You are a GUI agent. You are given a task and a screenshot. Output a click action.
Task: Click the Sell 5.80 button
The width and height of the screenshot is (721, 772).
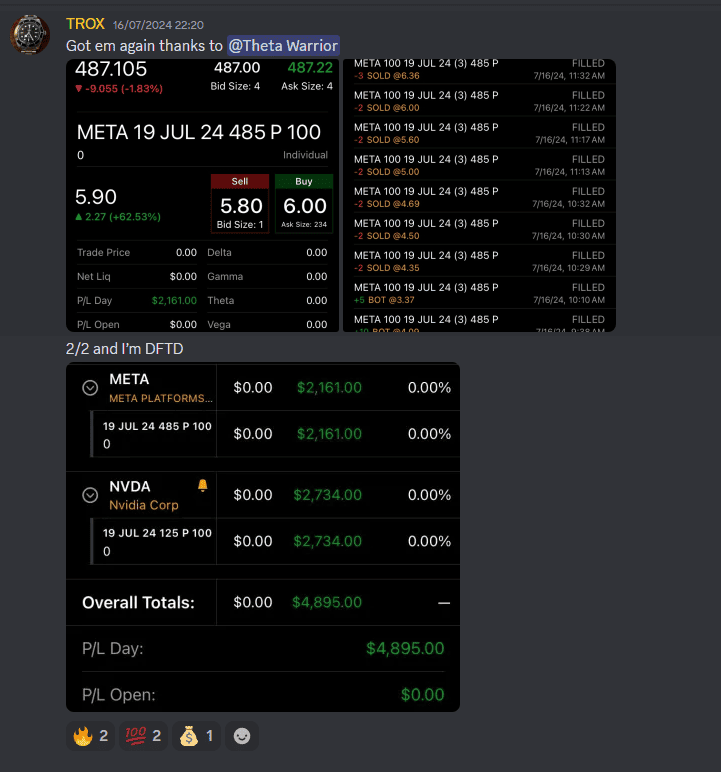coord(240,204)
